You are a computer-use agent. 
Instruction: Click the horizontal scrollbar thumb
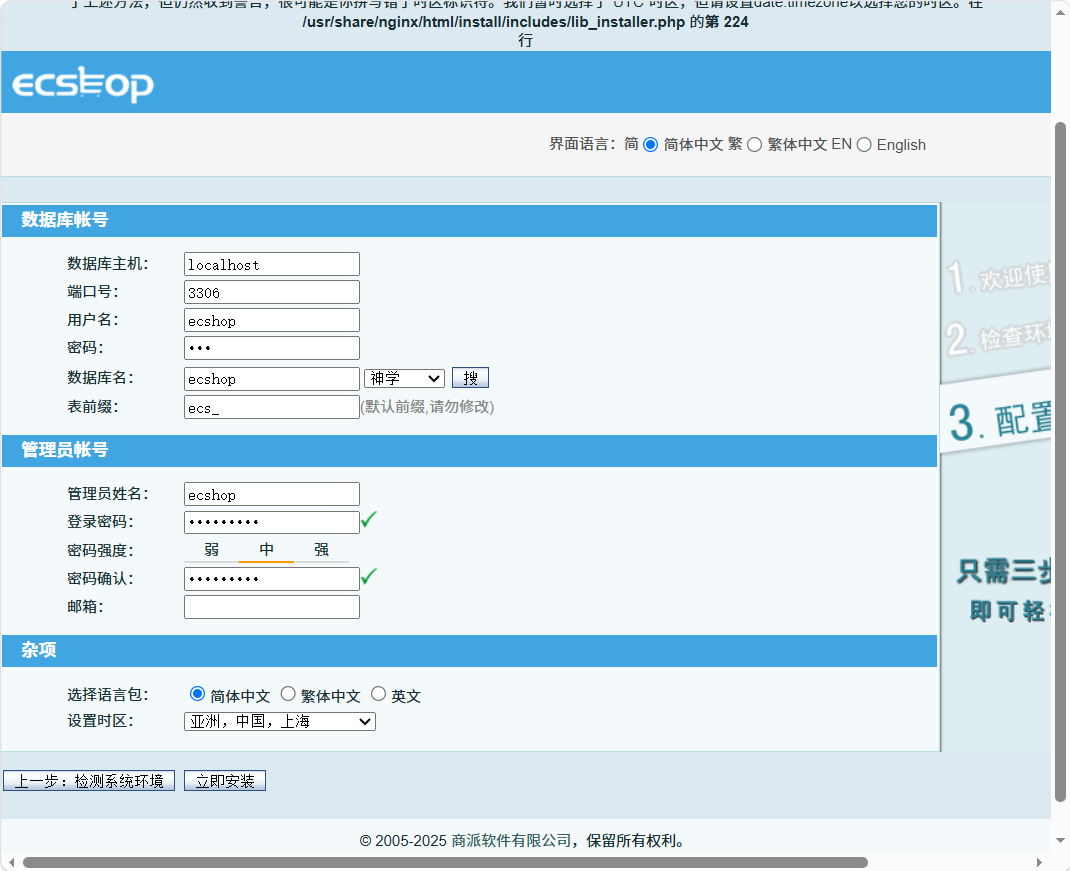[445, 863]
